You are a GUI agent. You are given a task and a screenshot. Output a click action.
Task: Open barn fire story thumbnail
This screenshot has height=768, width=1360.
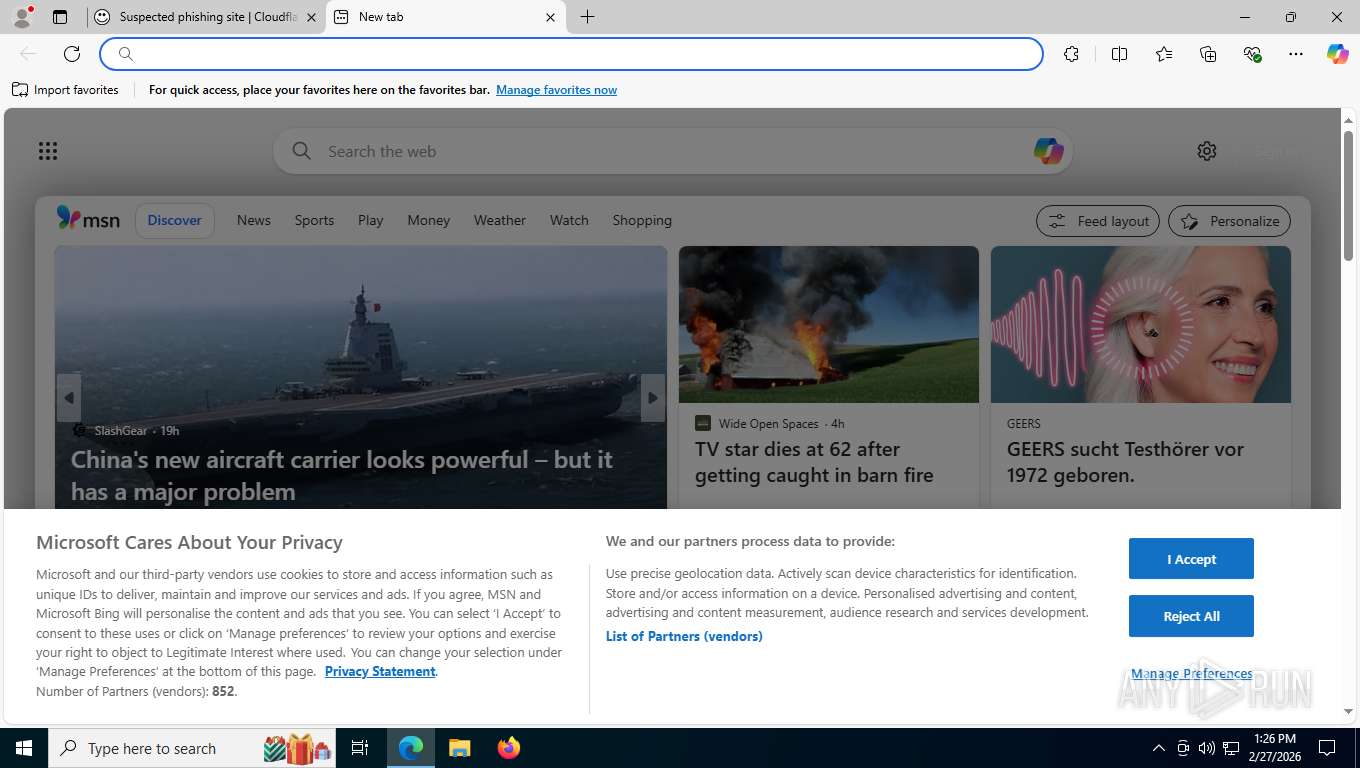(x=829, y=325)
